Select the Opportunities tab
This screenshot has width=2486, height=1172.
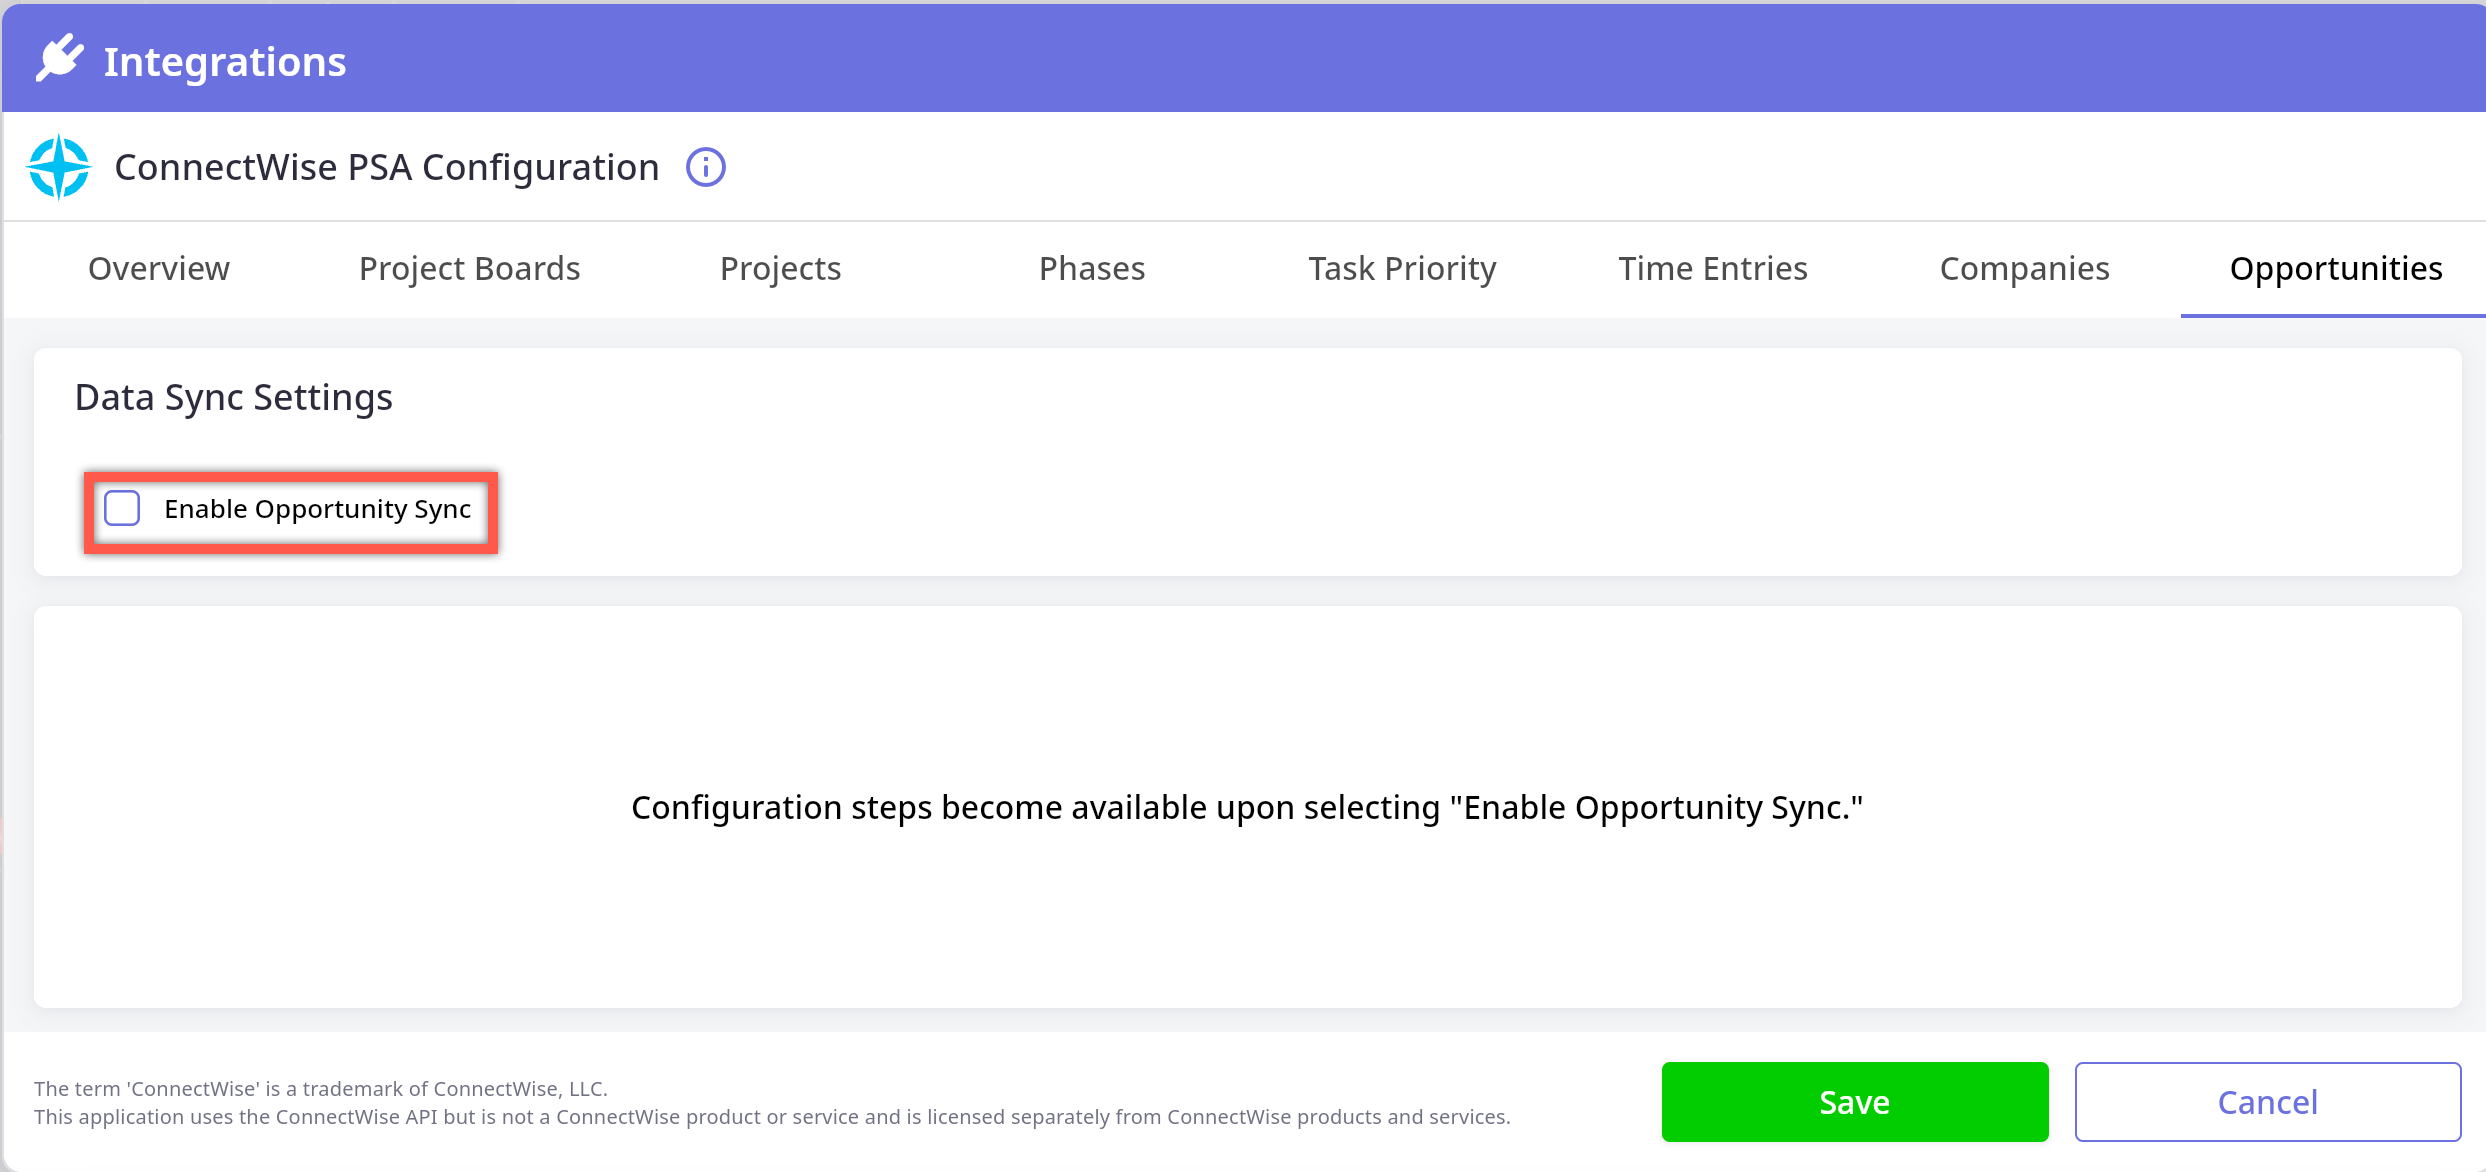[2335, 269]
